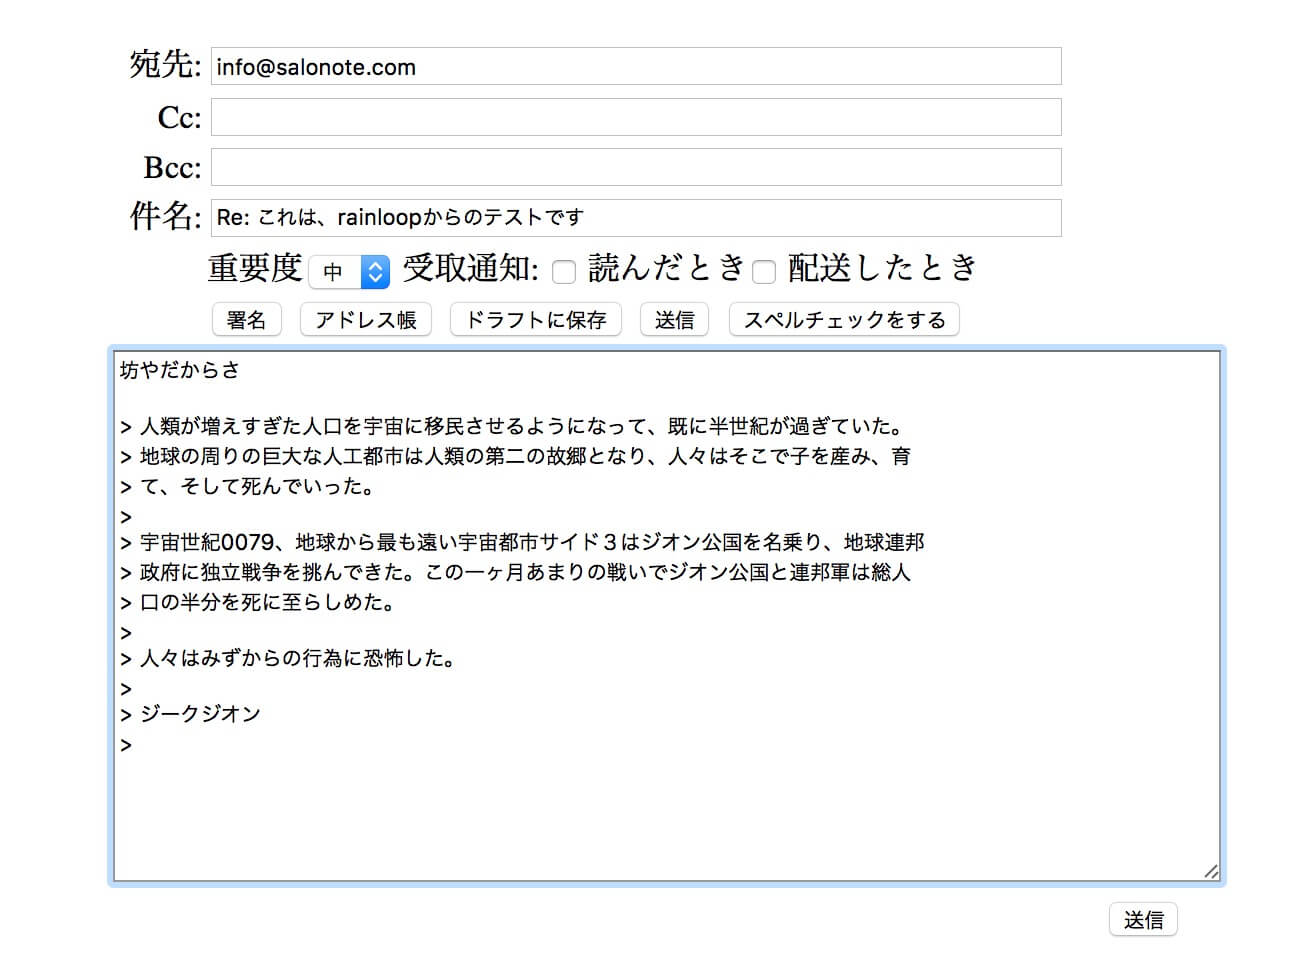The height and width of the screenshot is (980, 1312).
Task: Click the quoted line 人々はみずからの行為に恐怖した。
Action: 289,658
